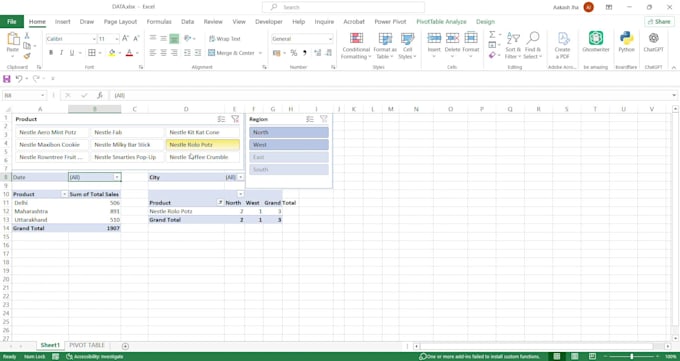Open the File tab

point(12,21)
